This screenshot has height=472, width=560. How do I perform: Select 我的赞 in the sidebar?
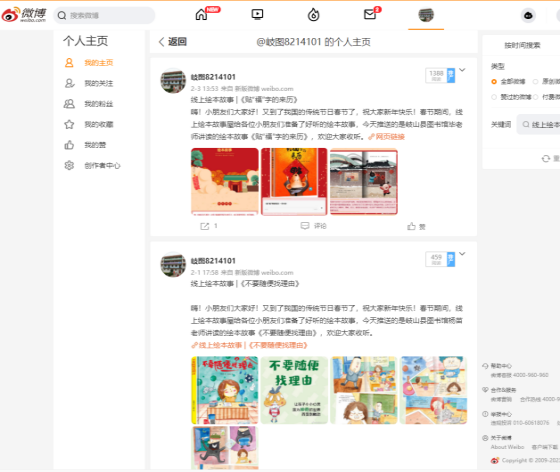tap(95, 145)
